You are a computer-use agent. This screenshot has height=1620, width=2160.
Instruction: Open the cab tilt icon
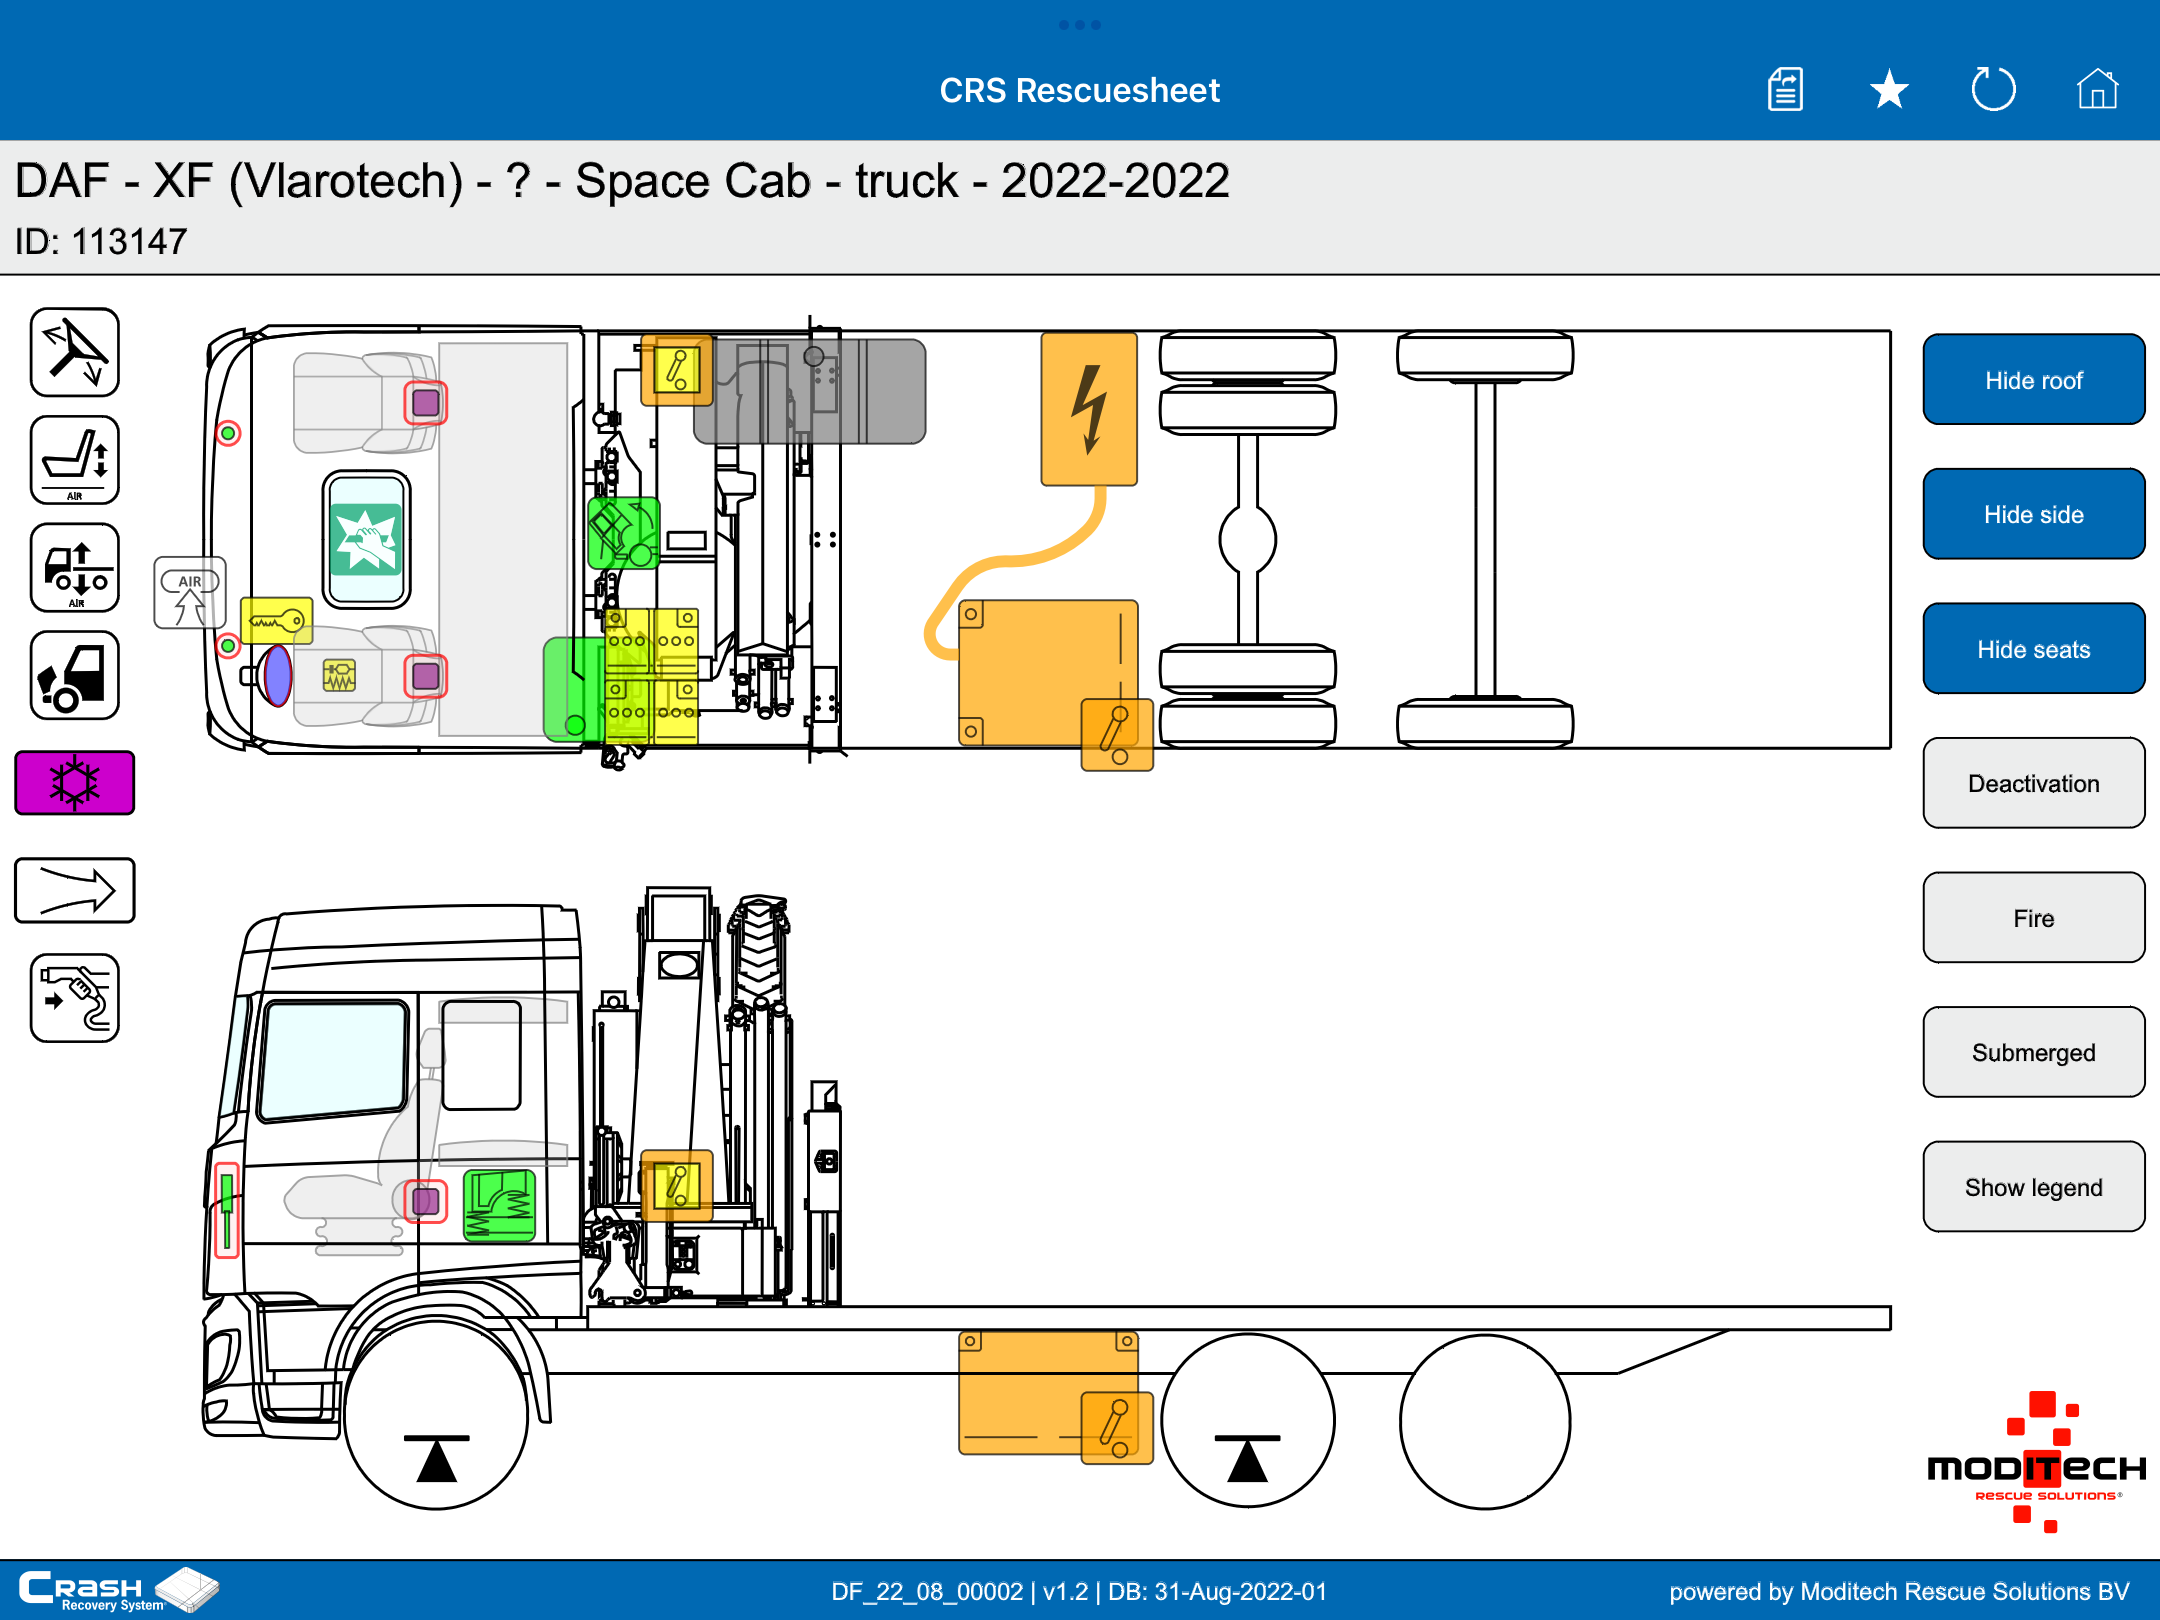tap(75, 676)
